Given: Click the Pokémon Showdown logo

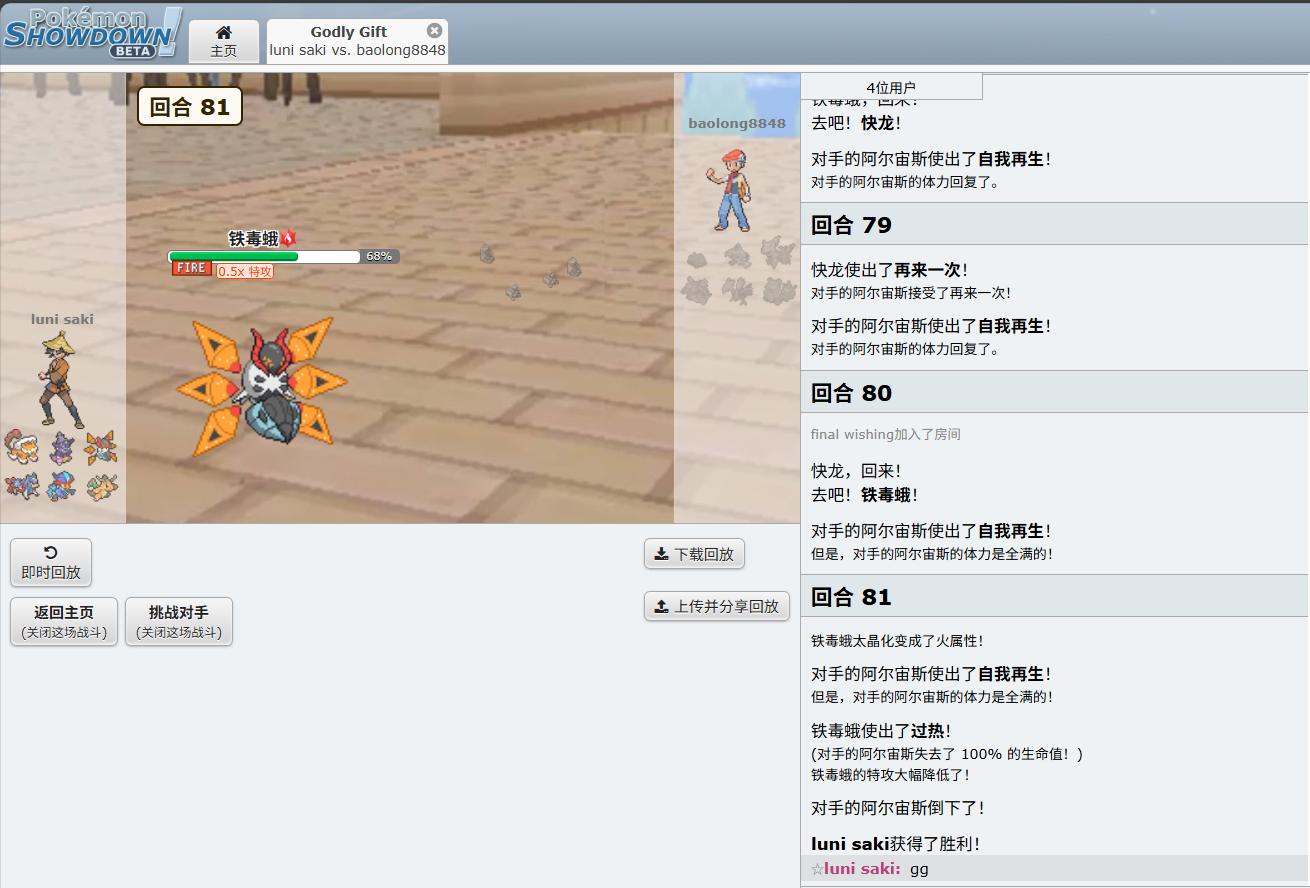Looking at the screenshot, I should (x=92, y=32).
